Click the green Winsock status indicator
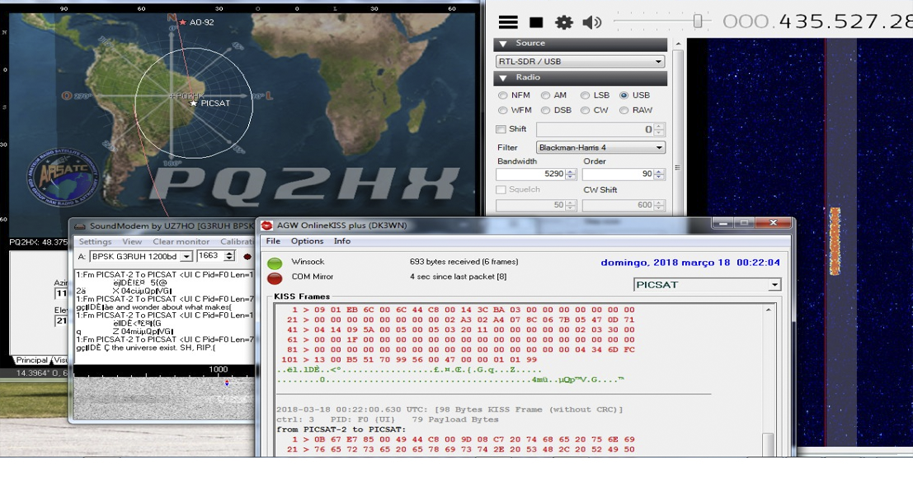 [x=274, y=263]
